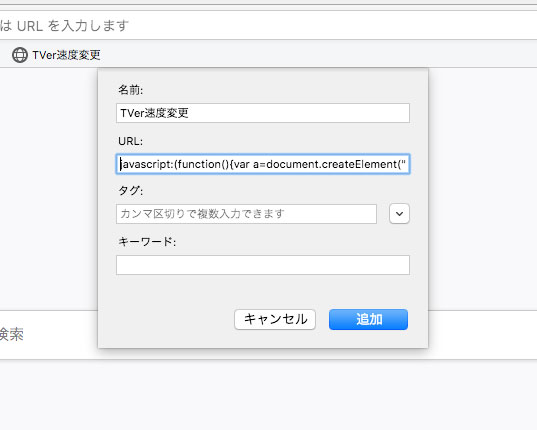Click the 検索 search box on the page

(x=48, y=334)
